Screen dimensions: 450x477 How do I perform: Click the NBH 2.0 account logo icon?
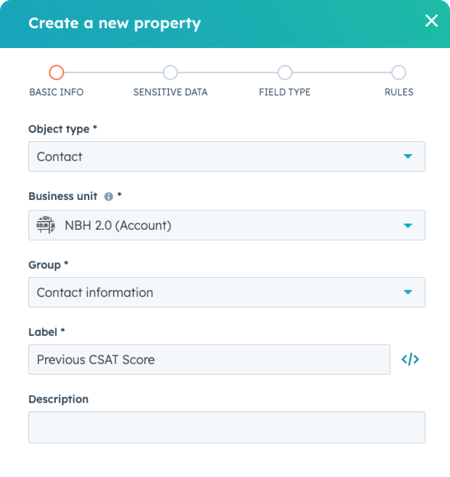click(46, 225)
